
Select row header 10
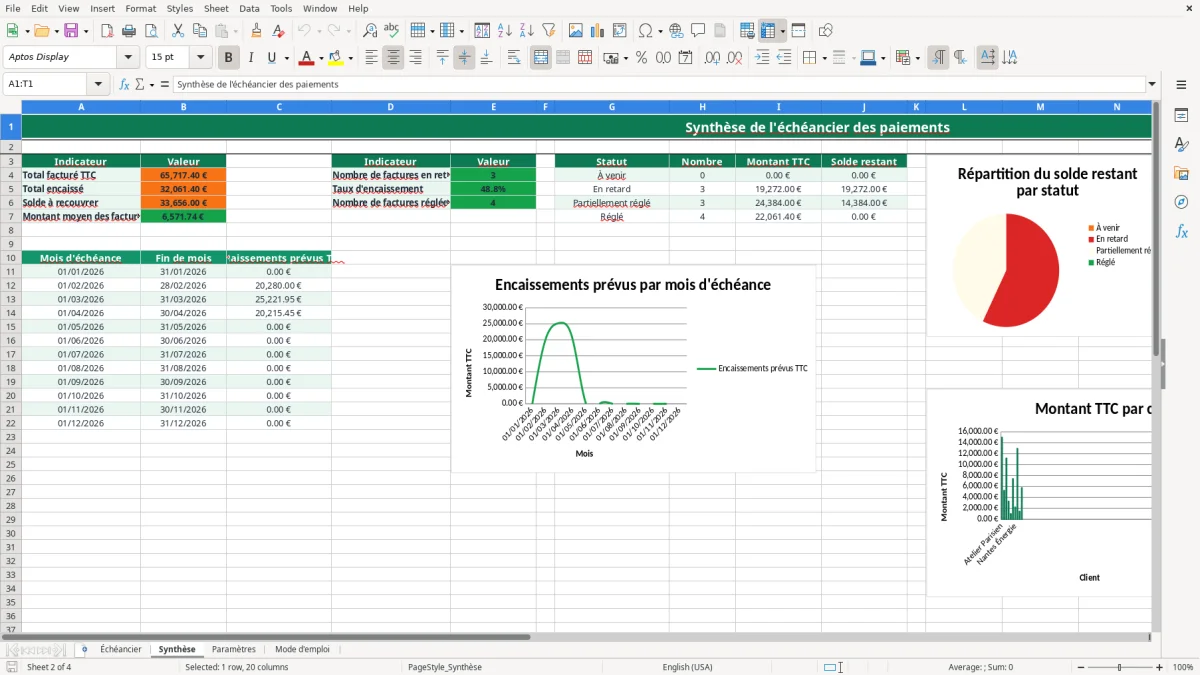pyautogui.click(x=10, y=257)
